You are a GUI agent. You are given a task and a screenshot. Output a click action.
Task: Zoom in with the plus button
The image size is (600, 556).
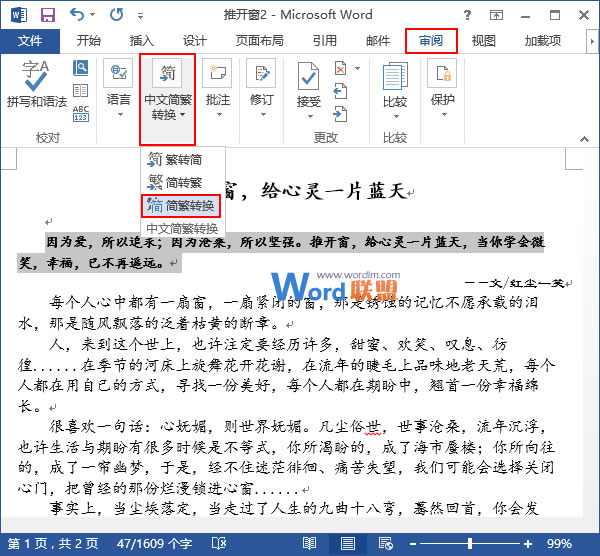click(x=528, y=544)
